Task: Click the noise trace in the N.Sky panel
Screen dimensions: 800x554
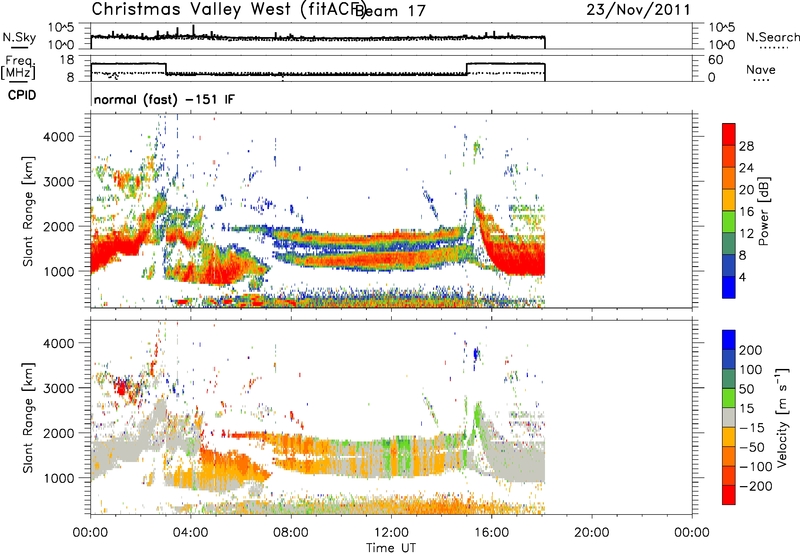Action: click(x=318, y=37)
